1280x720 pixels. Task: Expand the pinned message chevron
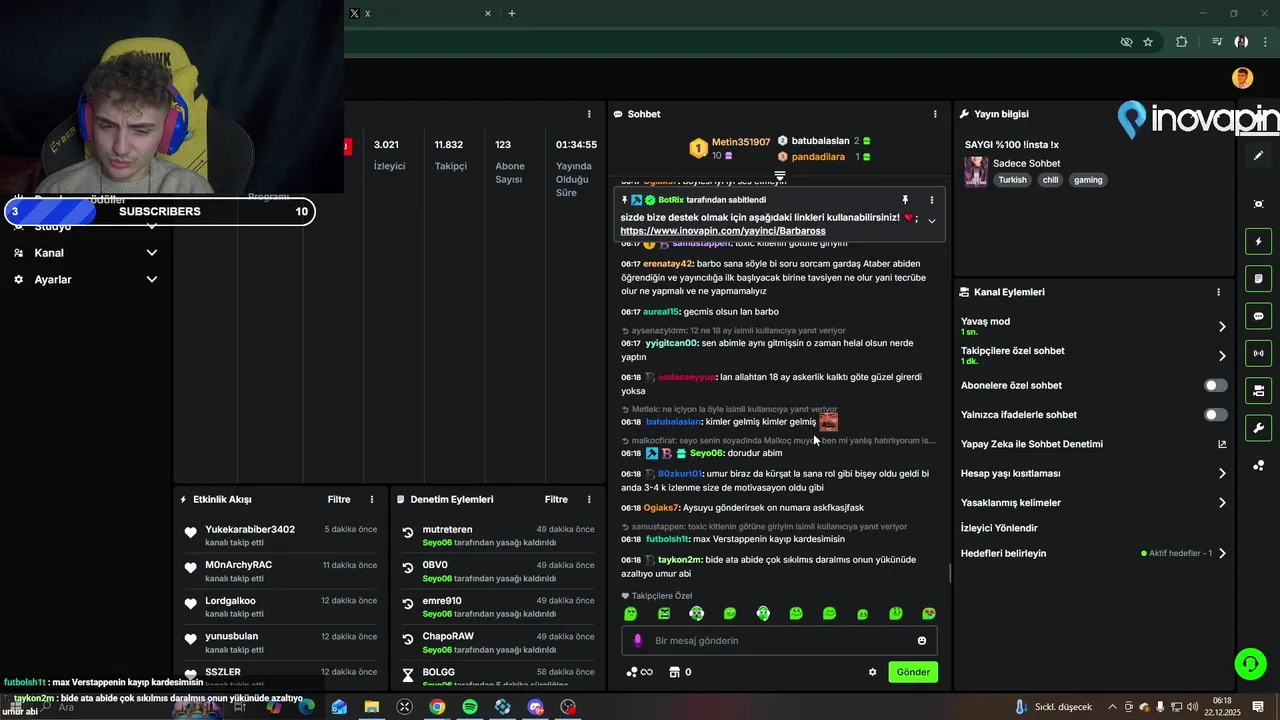point(932,221)
